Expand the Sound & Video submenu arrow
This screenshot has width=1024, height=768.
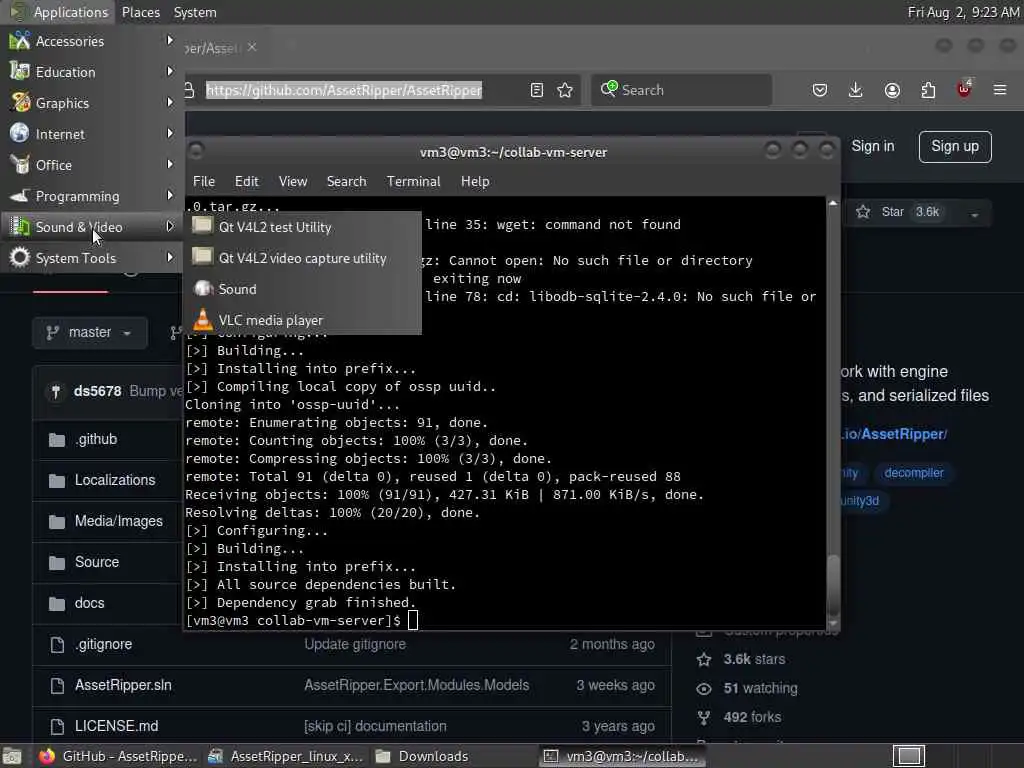[x=170, y=226]
